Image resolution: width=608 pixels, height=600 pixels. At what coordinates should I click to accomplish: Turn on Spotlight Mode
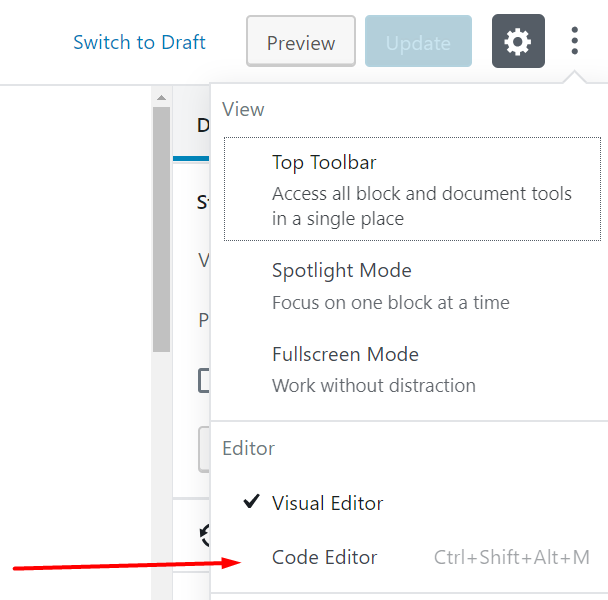coord(412,286)
